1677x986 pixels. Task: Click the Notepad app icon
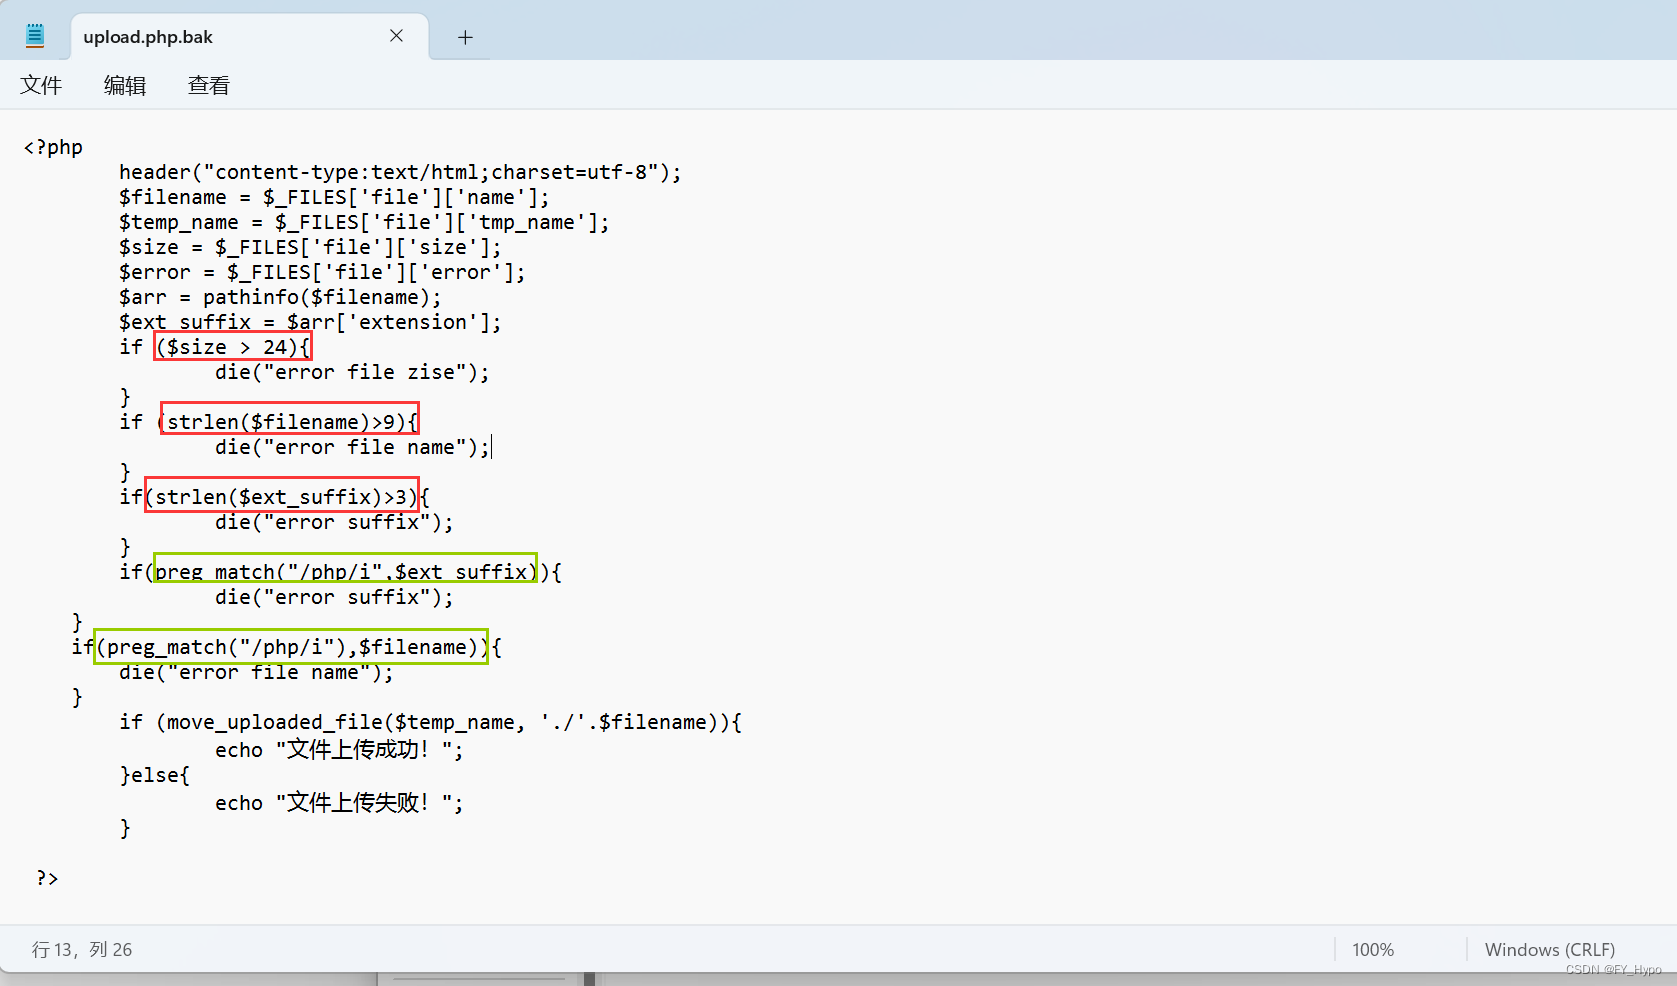tap(35, 36)
